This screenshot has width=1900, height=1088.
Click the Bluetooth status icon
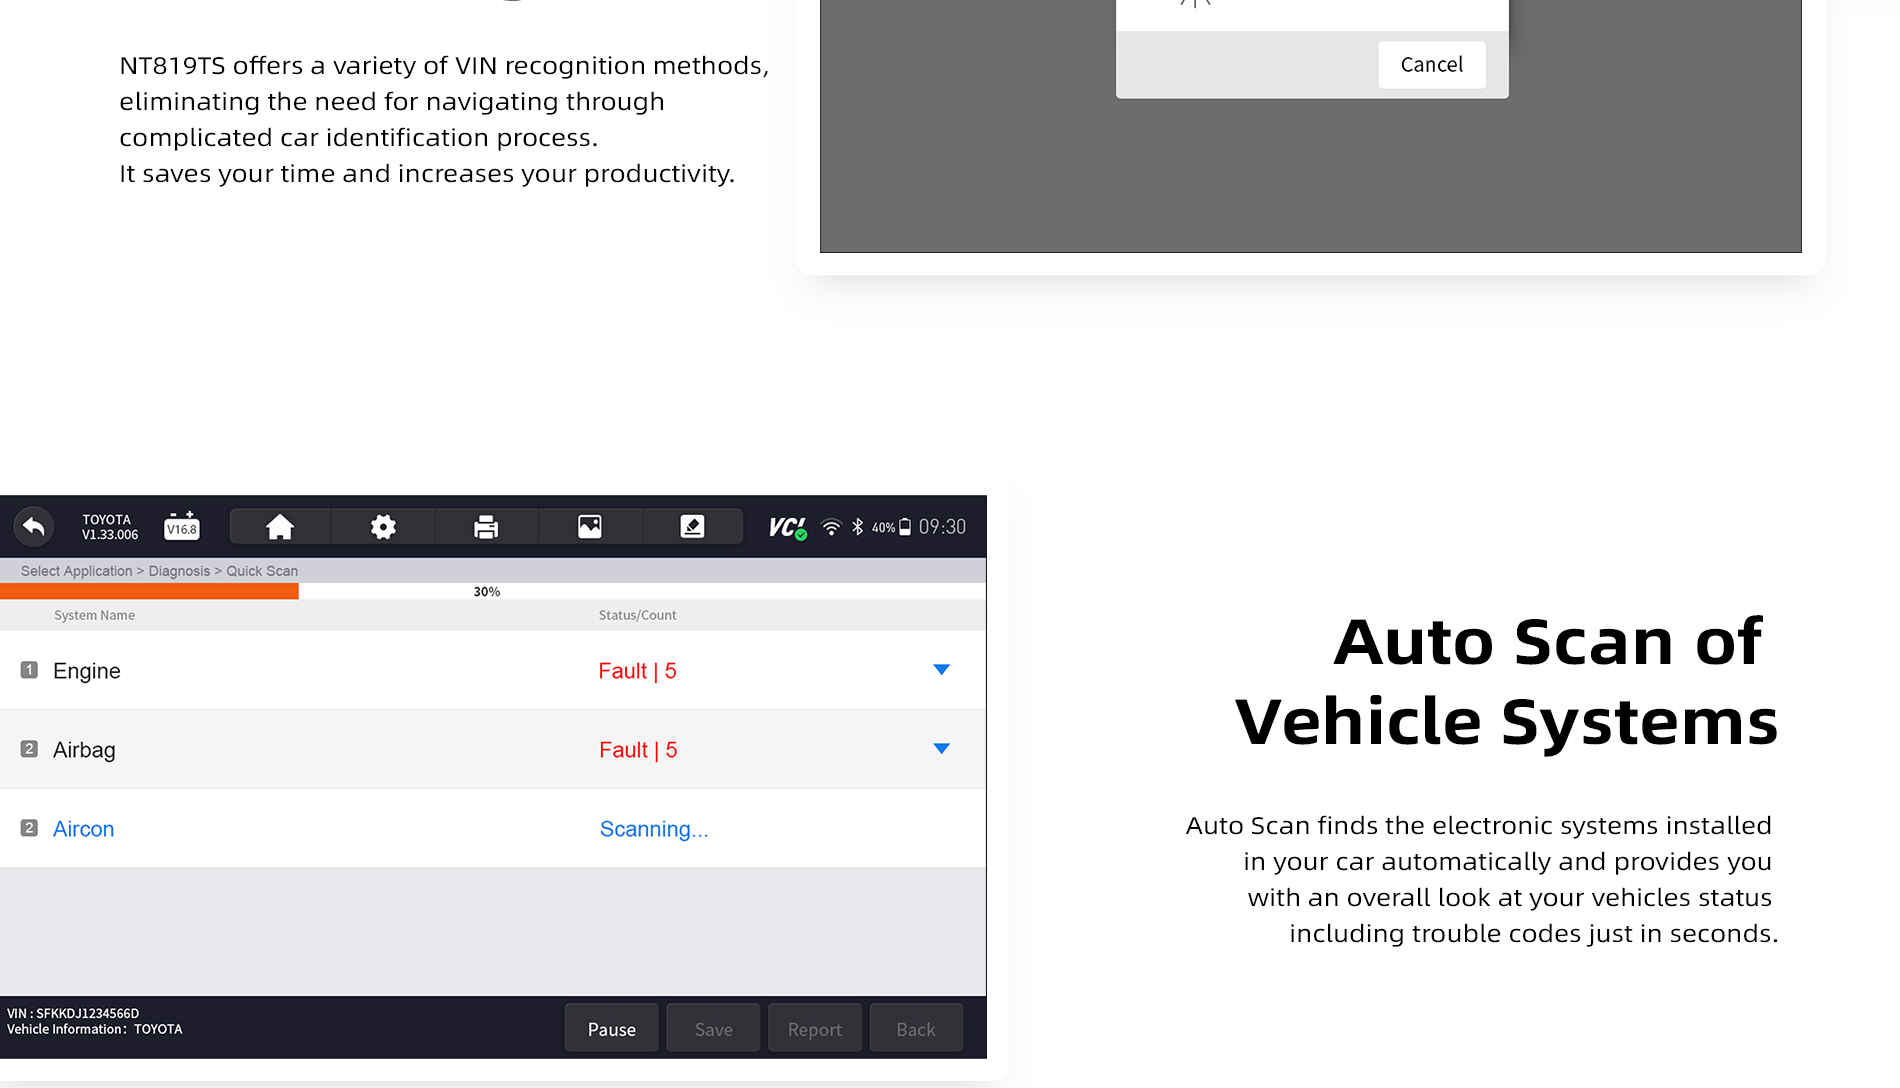coord(857,527)
